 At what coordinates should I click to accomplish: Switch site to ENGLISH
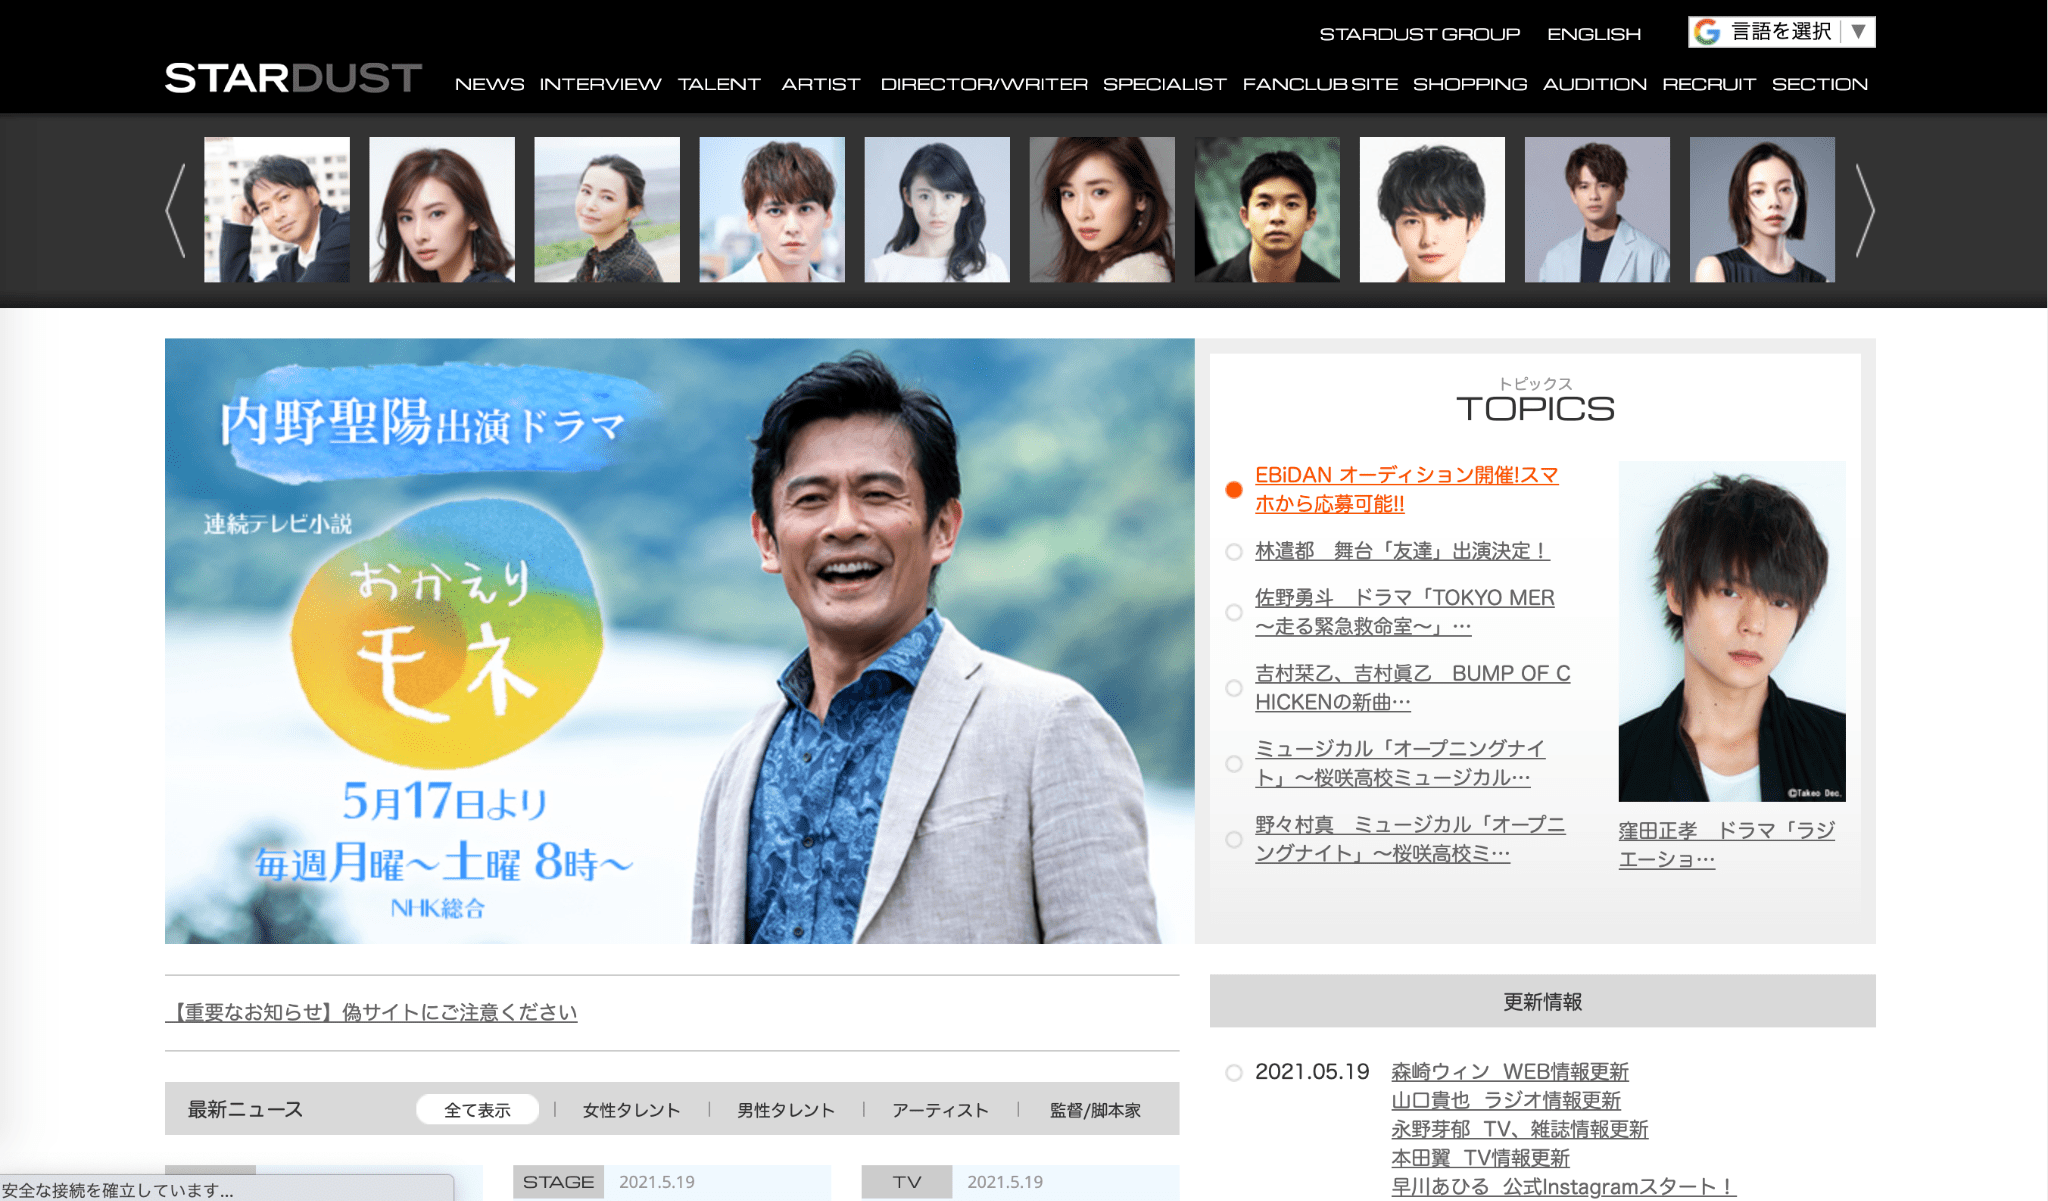1594,34
